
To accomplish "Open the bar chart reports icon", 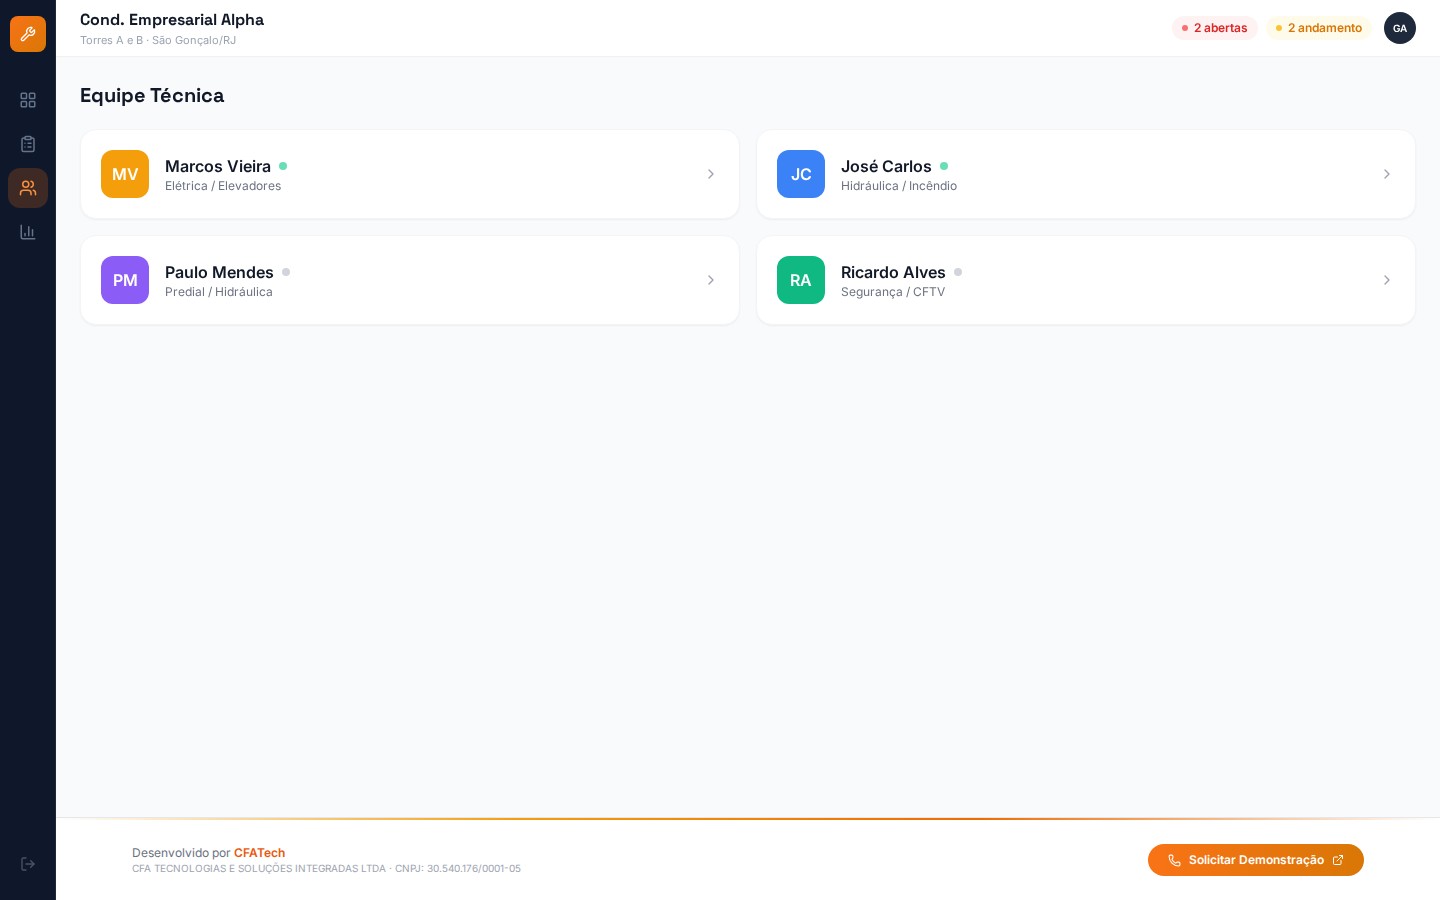I will [28, 232].
